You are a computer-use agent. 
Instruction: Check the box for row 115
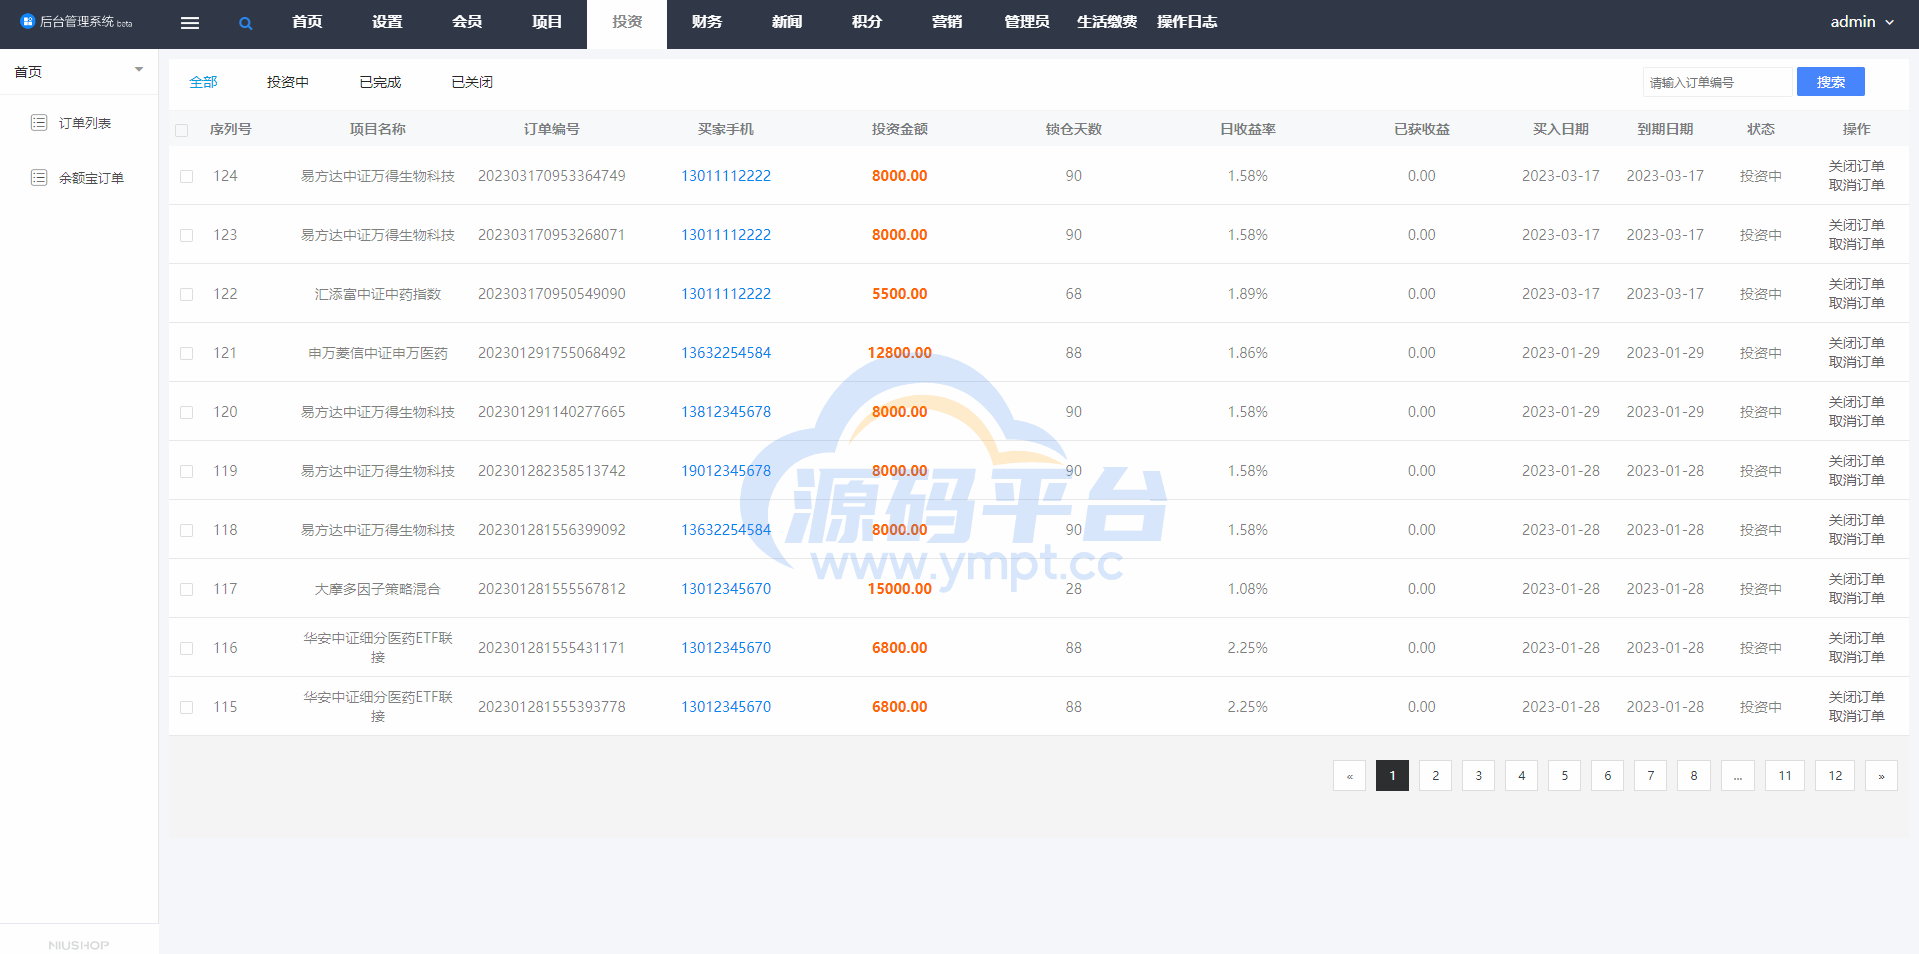186,707
